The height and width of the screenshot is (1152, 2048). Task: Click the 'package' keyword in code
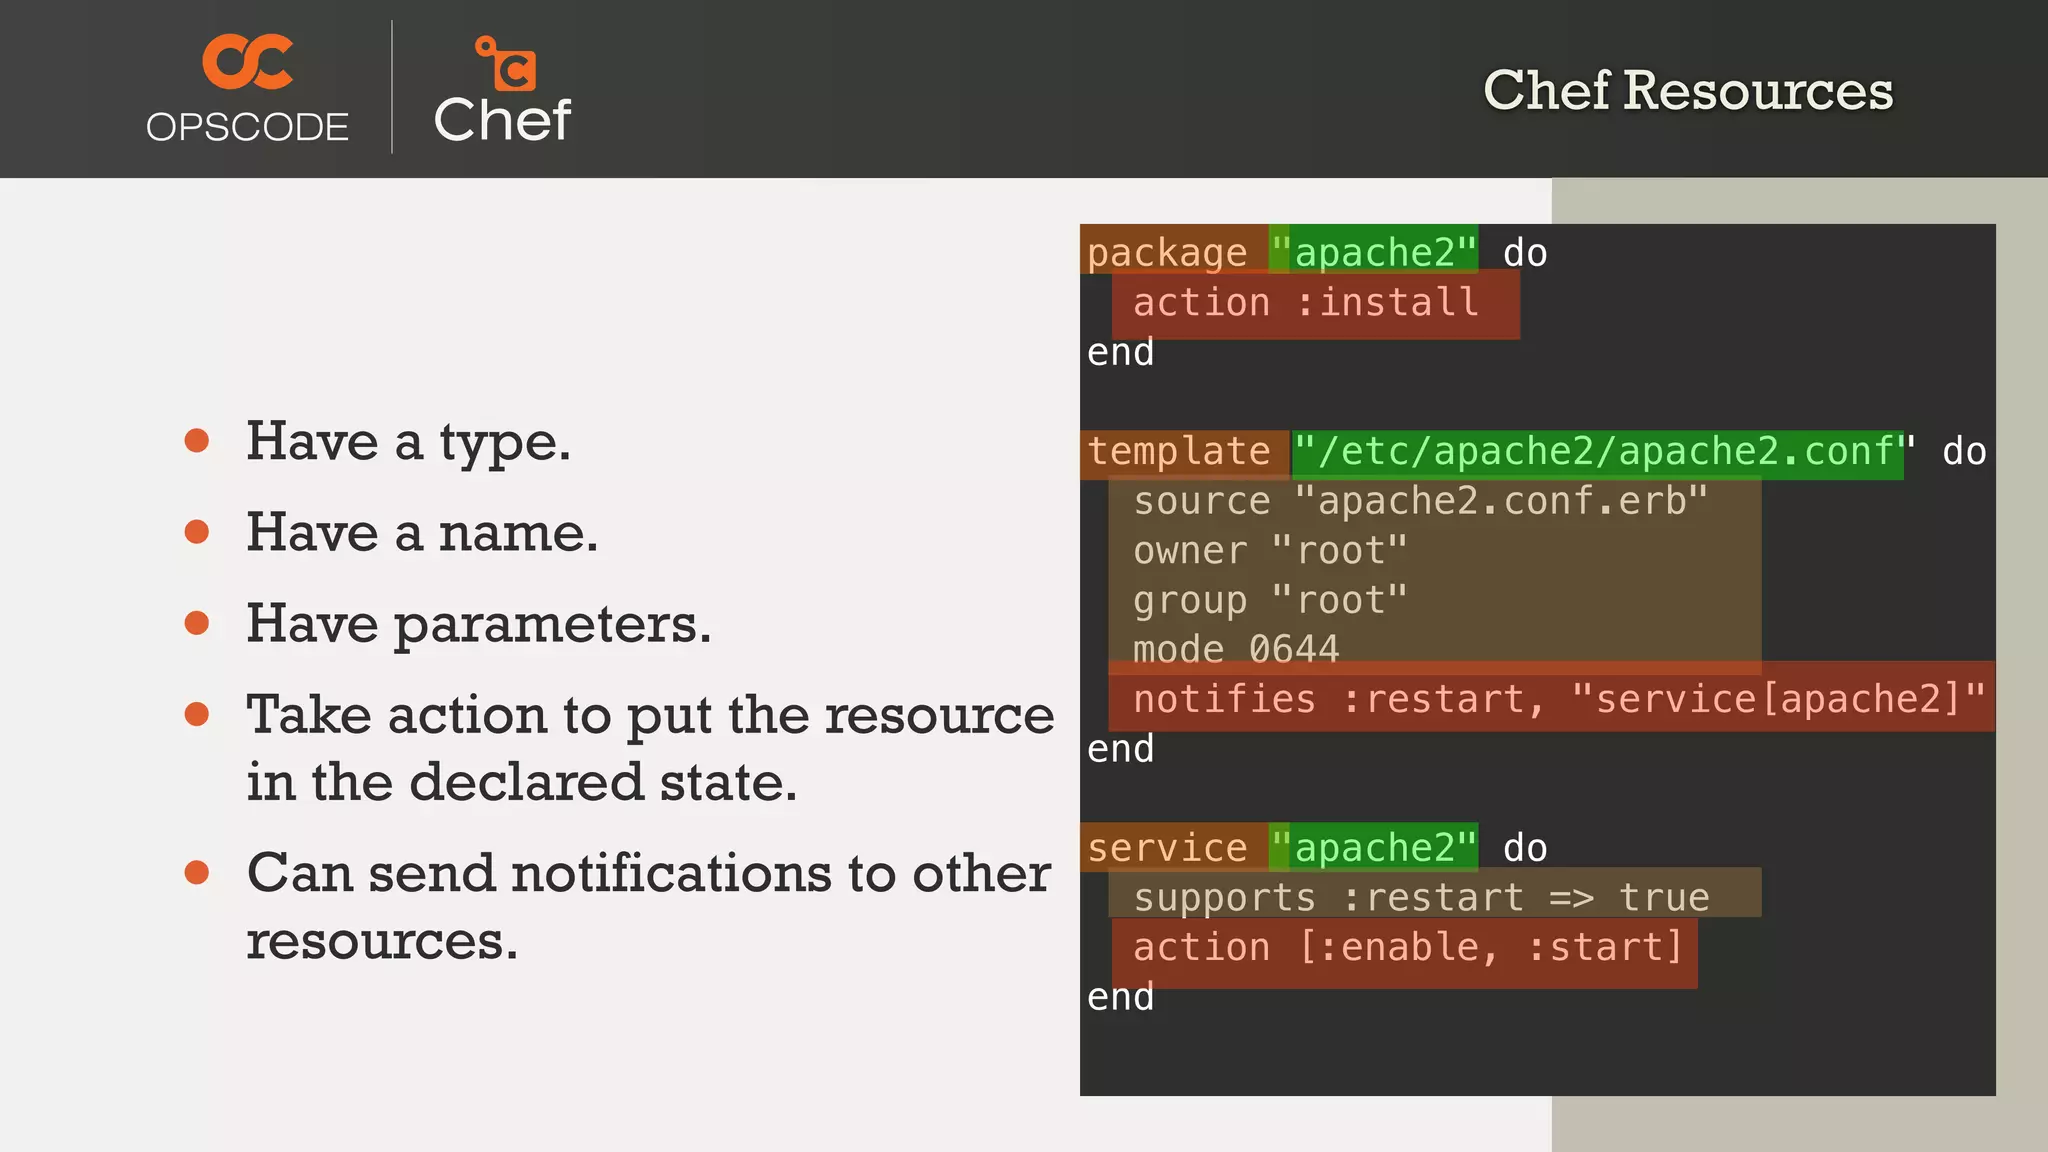point(1167,253)
